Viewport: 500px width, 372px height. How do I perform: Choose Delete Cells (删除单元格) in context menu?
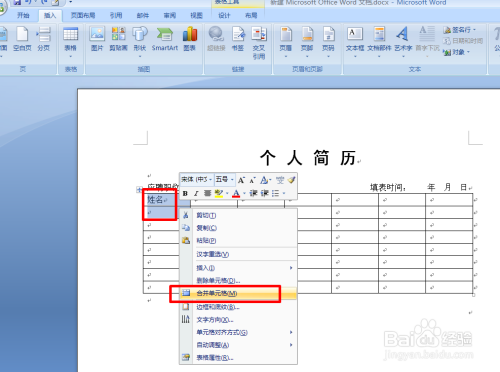click(238, 281)
